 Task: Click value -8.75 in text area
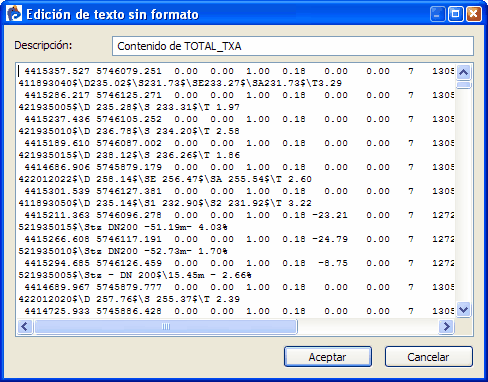pos(333,263)
